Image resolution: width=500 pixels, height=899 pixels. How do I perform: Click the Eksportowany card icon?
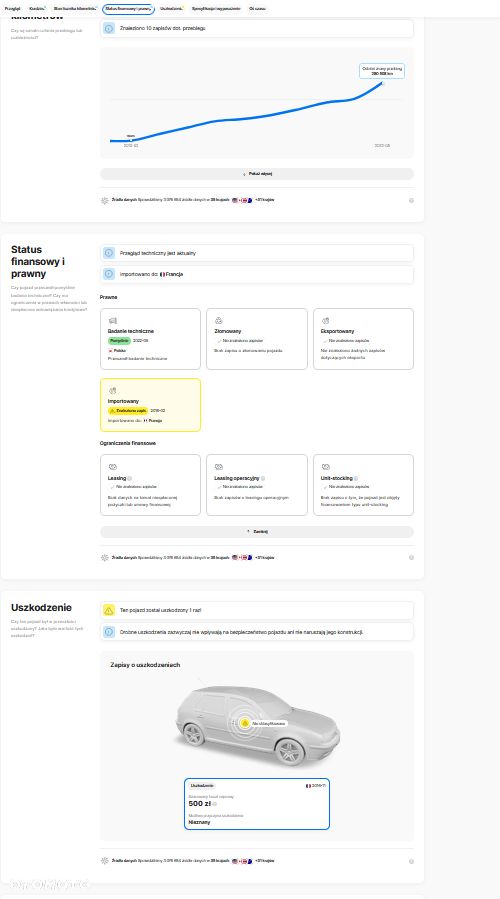tap(325, 320)
